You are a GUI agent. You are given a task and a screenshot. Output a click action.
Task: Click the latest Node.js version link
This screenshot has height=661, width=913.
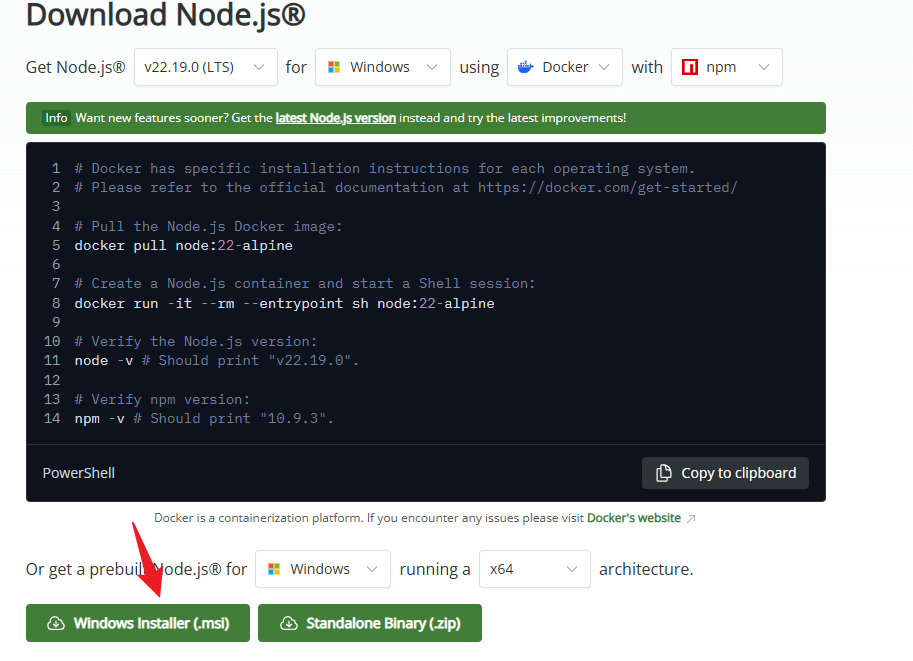point(335,118)
